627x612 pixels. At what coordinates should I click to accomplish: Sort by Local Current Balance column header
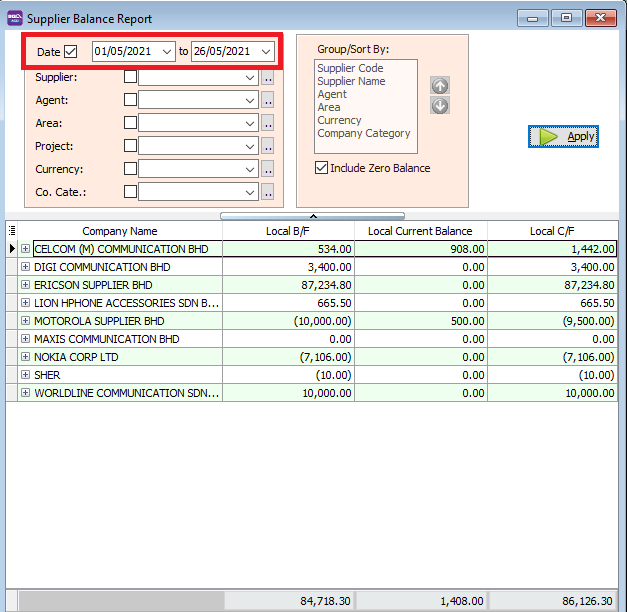click(x=420, y=231)
